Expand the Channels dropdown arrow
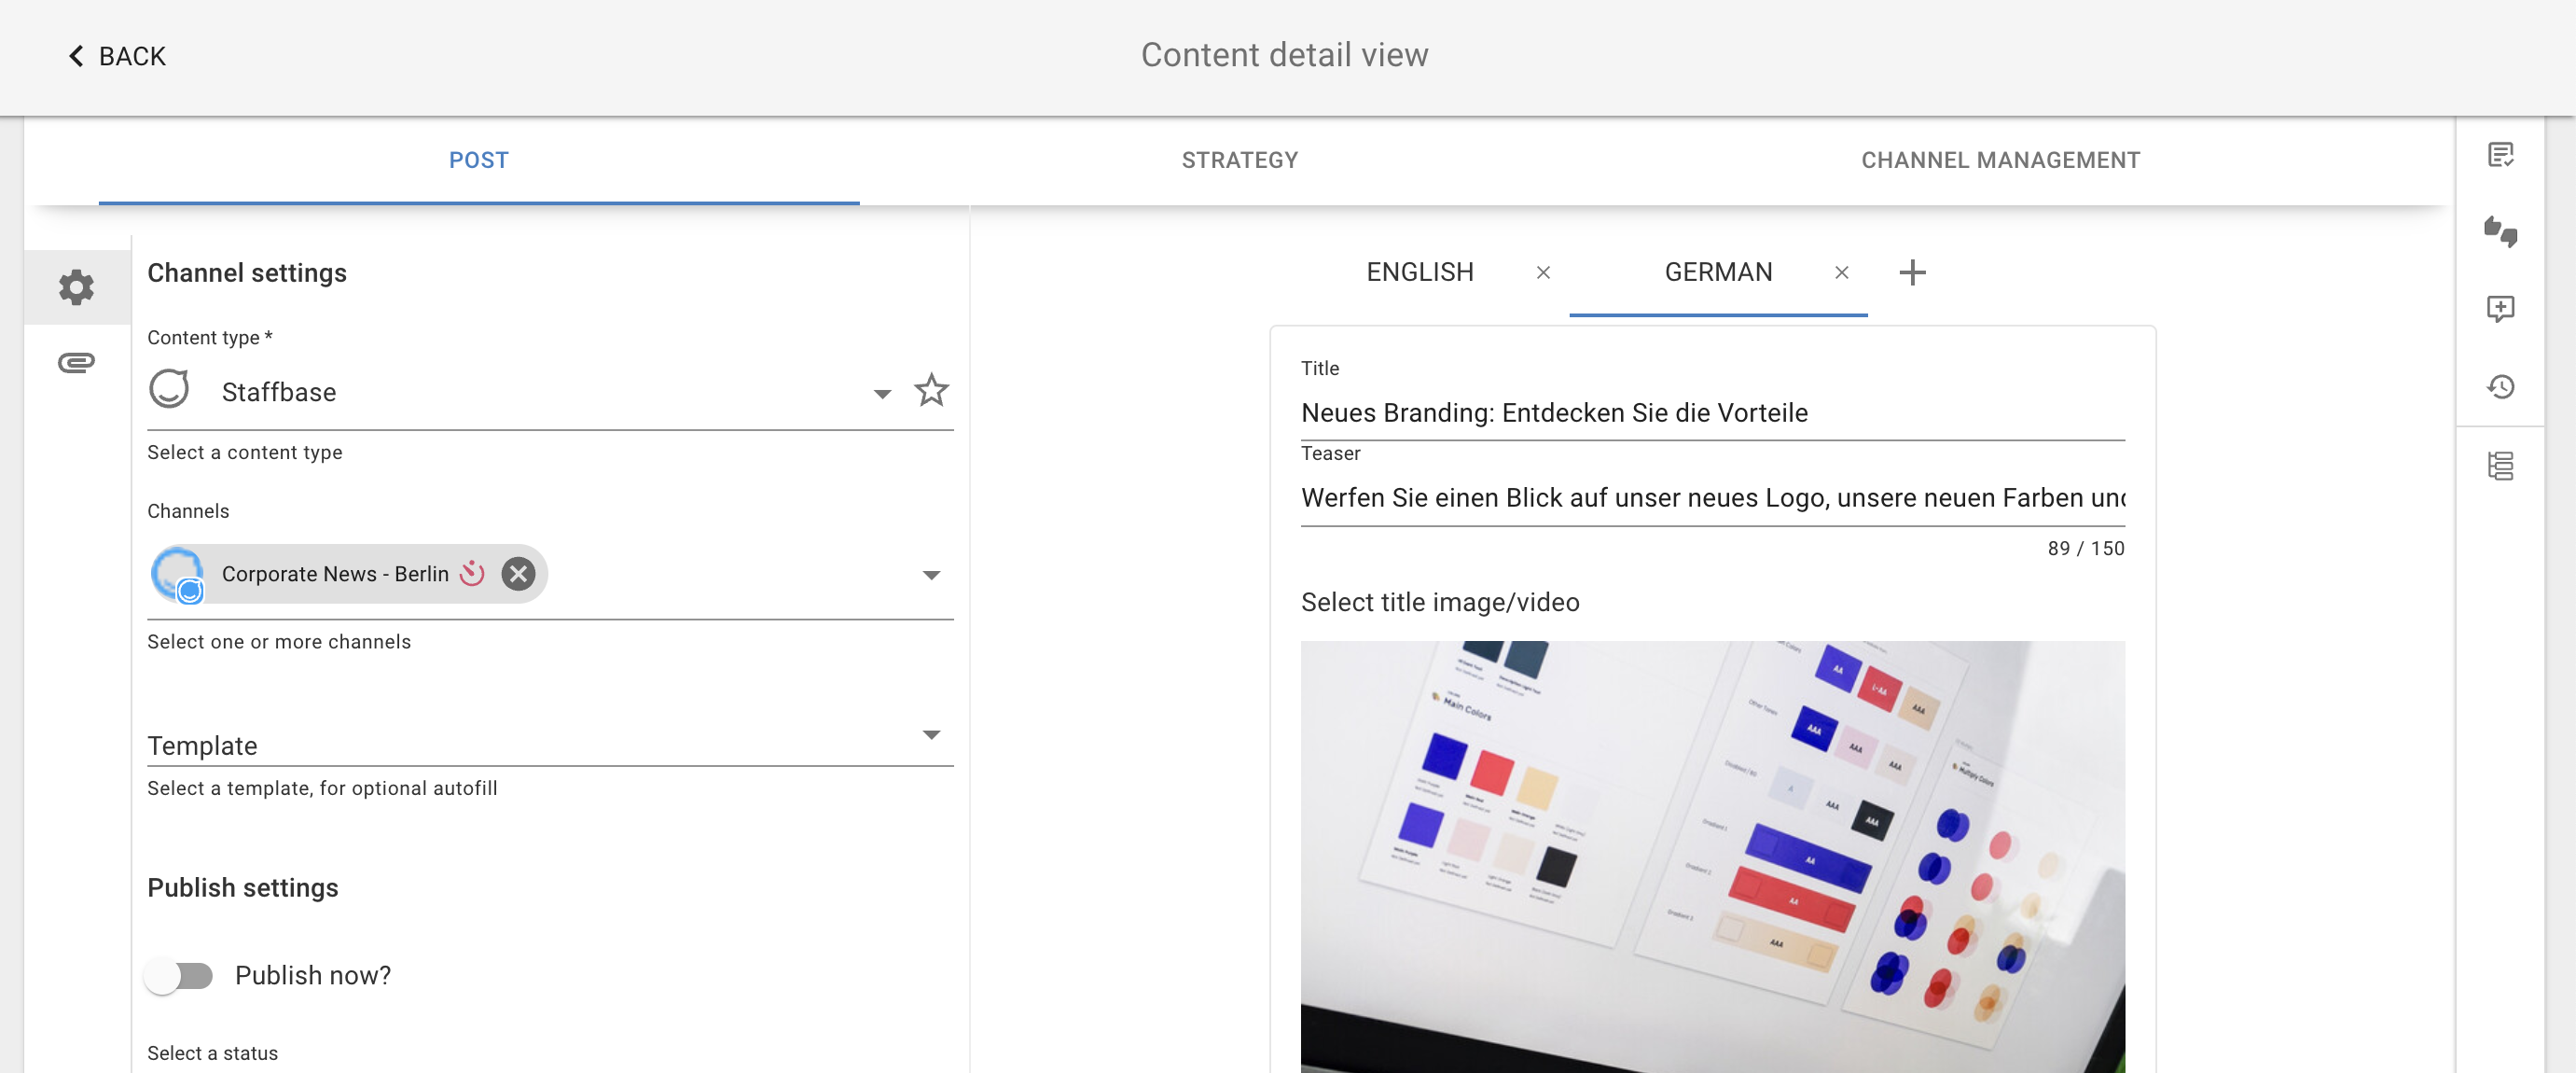The image size is (2576, 1073). click(x=931, y=575)
